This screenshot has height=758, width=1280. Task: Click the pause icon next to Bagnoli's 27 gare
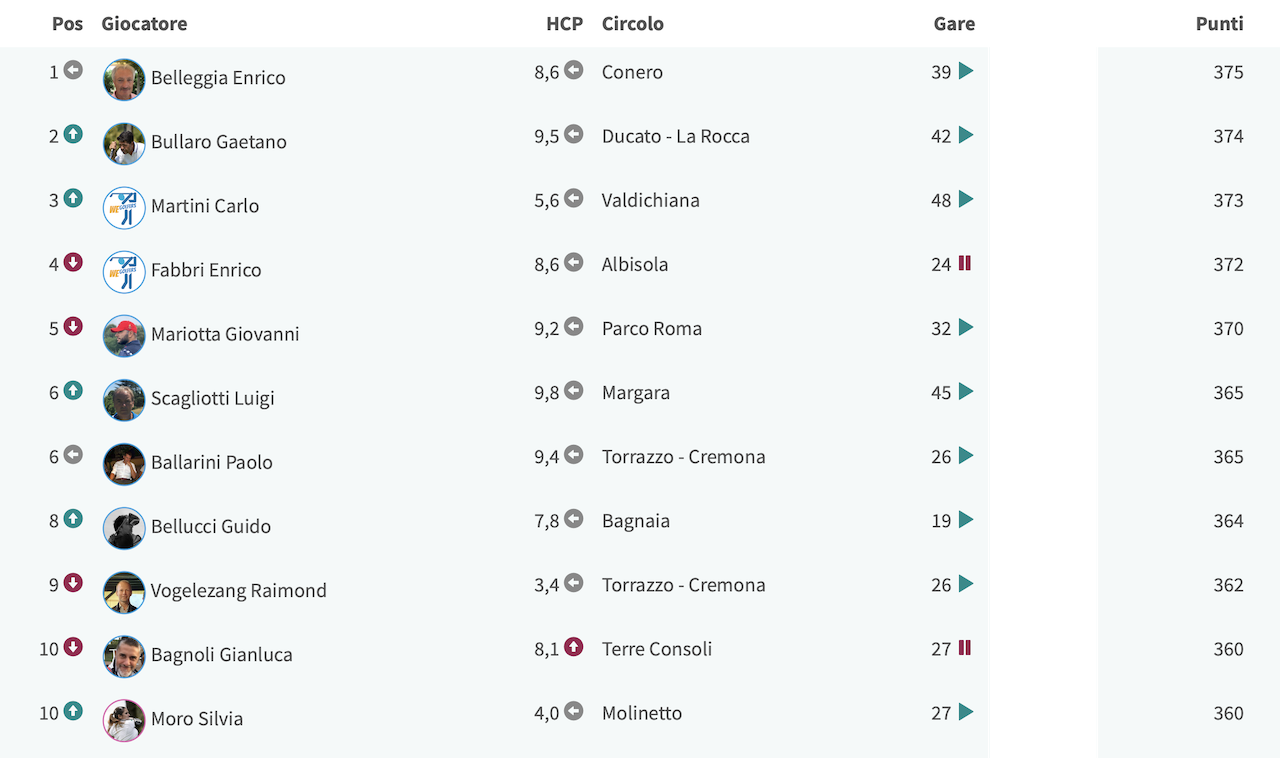(965, 648)
